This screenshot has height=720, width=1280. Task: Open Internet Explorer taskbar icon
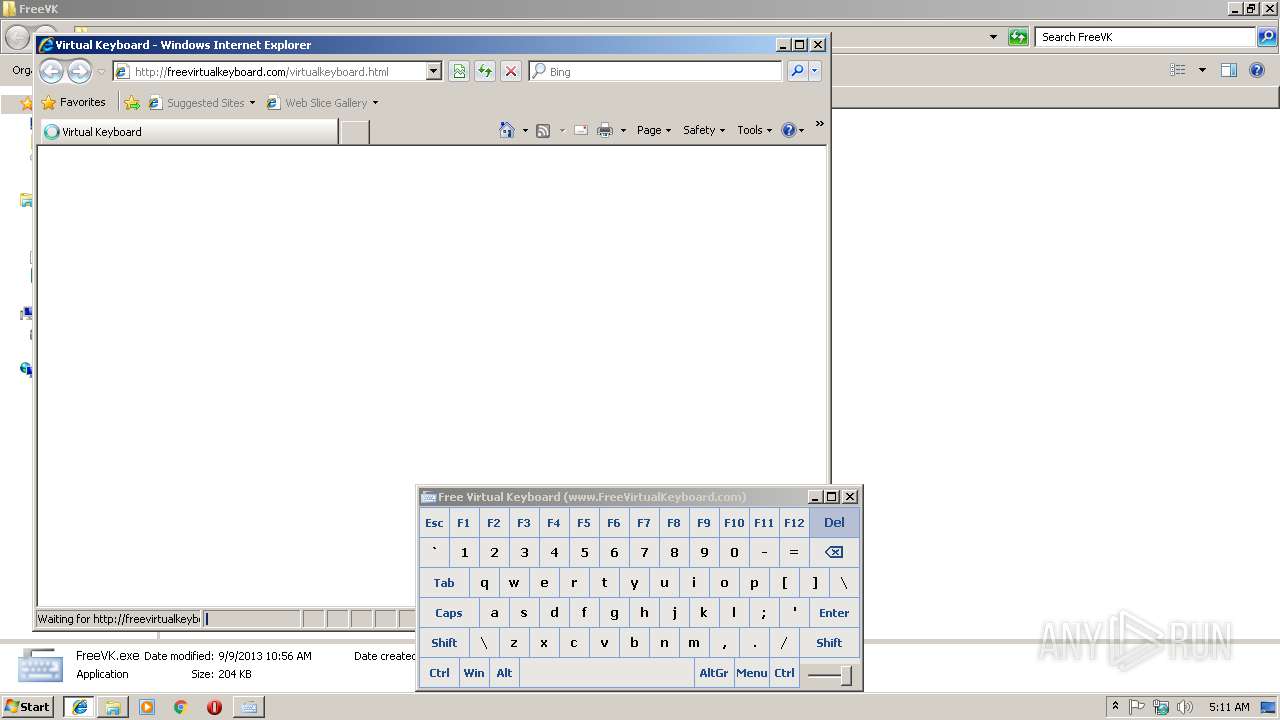pyautogui.click(x=79, y=707)
